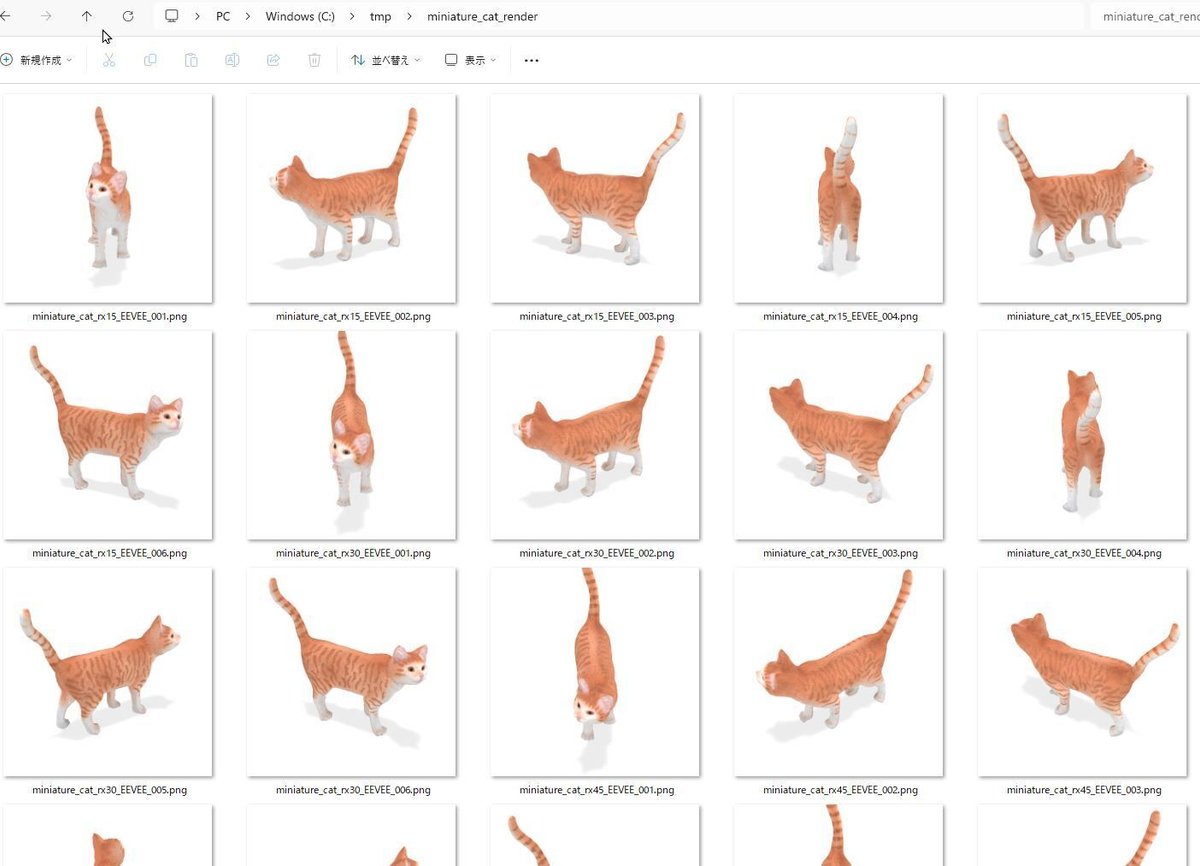Select thumbnail of miniature_cat_rx30_EEVEE_005.png
The height and width of the screenshot is (866, 1200).
pyautogui.click(x=108, y=673)
